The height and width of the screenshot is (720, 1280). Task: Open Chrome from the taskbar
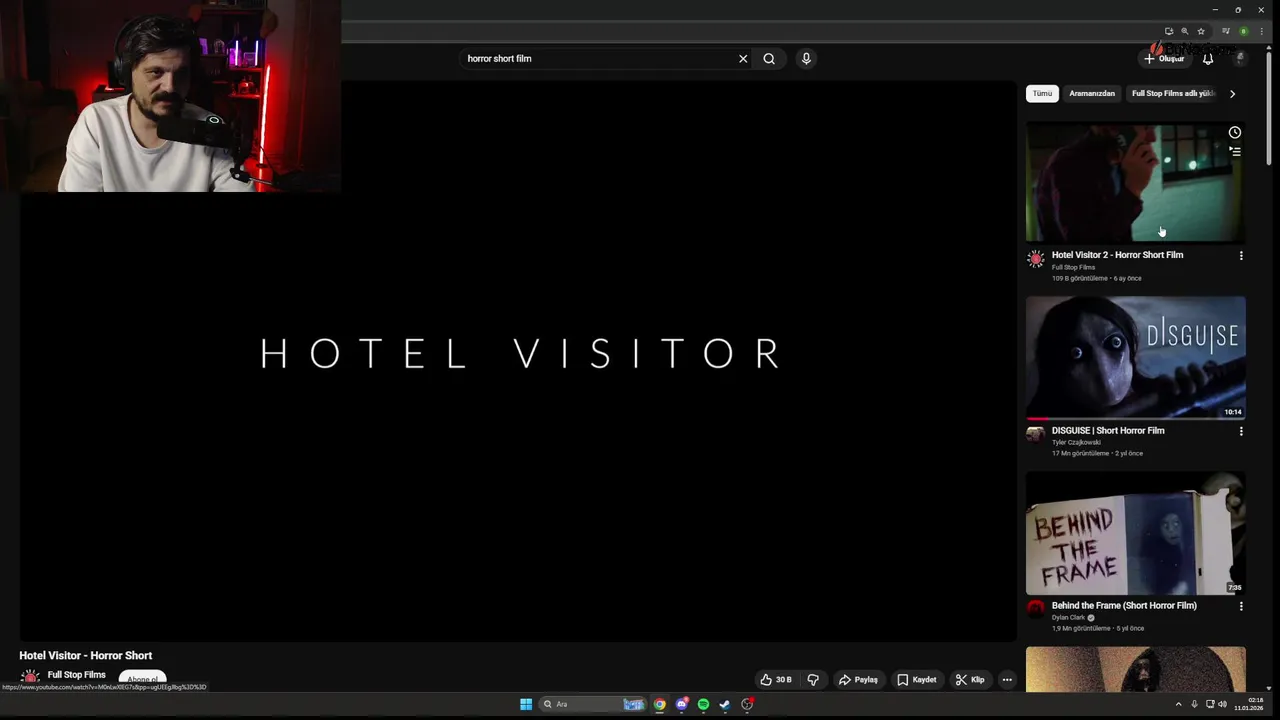coord(660,704)
